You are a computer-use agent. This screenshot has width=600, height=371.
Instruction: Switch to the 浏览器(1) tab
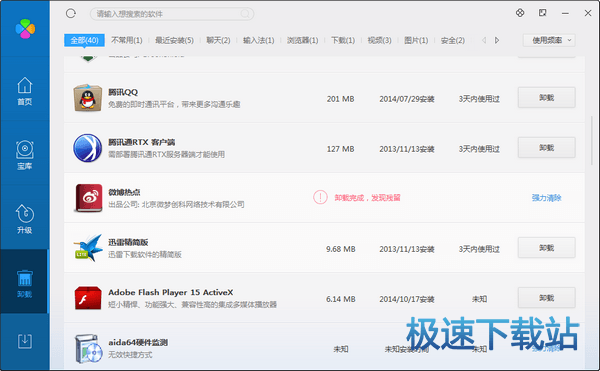pyautogui.click(x=302, y=40)
